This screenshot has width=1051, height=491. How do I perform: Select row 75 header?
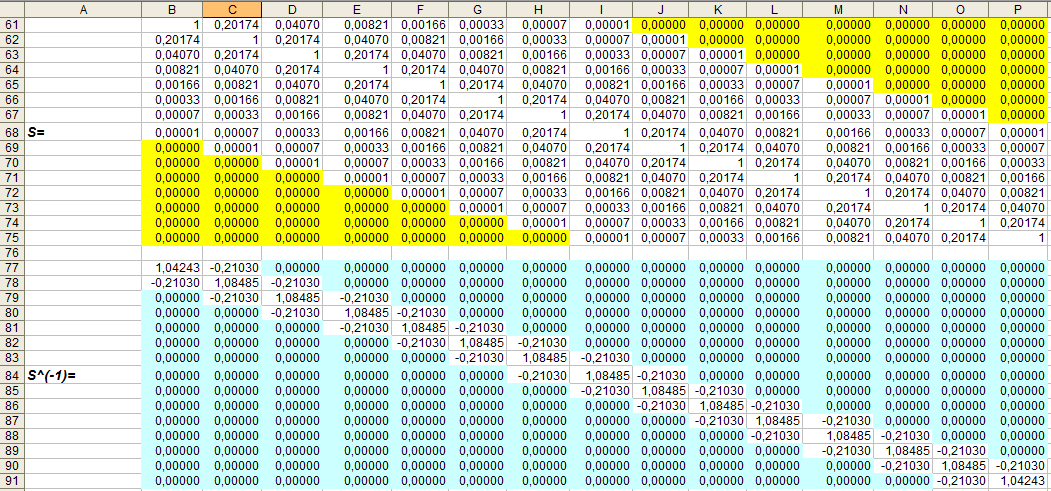[x=13, y=238]
